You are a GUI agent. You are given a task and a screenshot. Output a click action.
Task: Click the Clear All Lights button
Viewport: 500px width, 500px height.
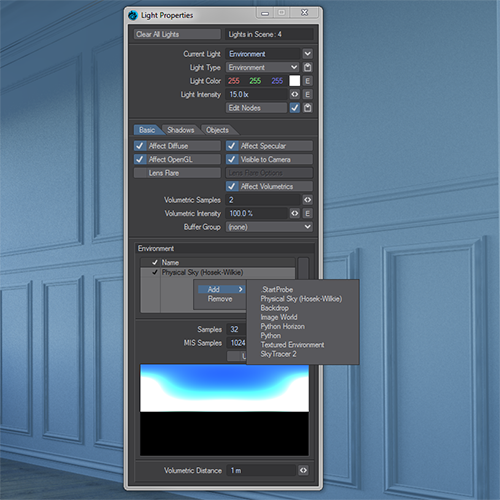click(177, 34)
